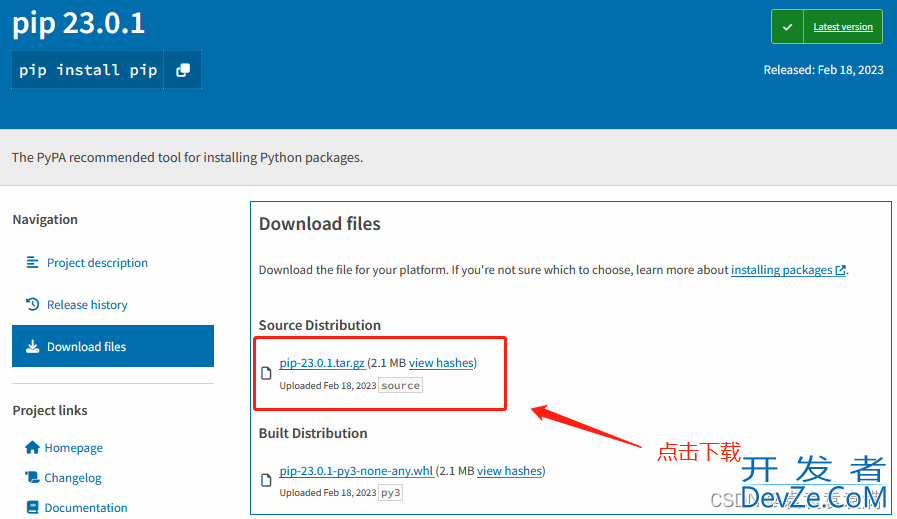
Task: Click the Documentation book icon
Action: point(32,507)
